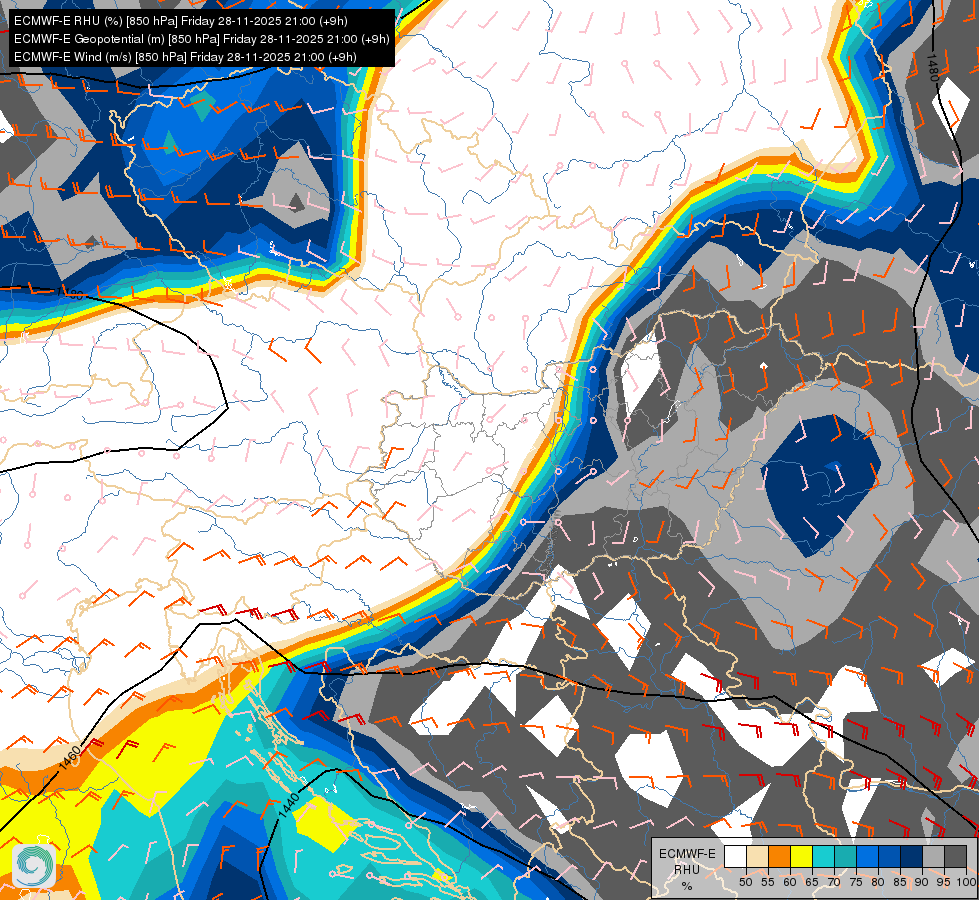Click the bright blue 75-80 legend swatch
This screenshot has height=900, width=979.
868,856
